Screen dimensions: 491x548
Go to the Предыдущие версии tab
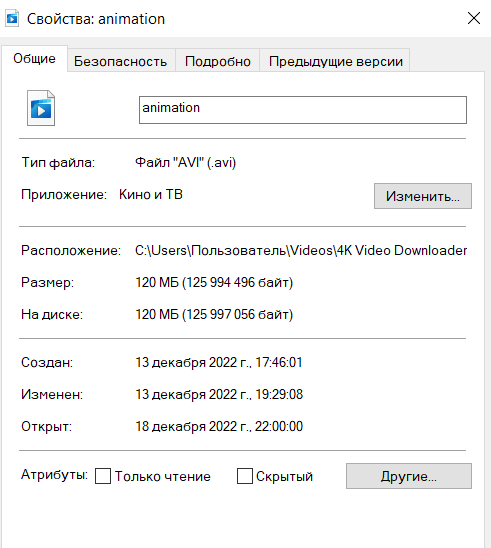335,61
